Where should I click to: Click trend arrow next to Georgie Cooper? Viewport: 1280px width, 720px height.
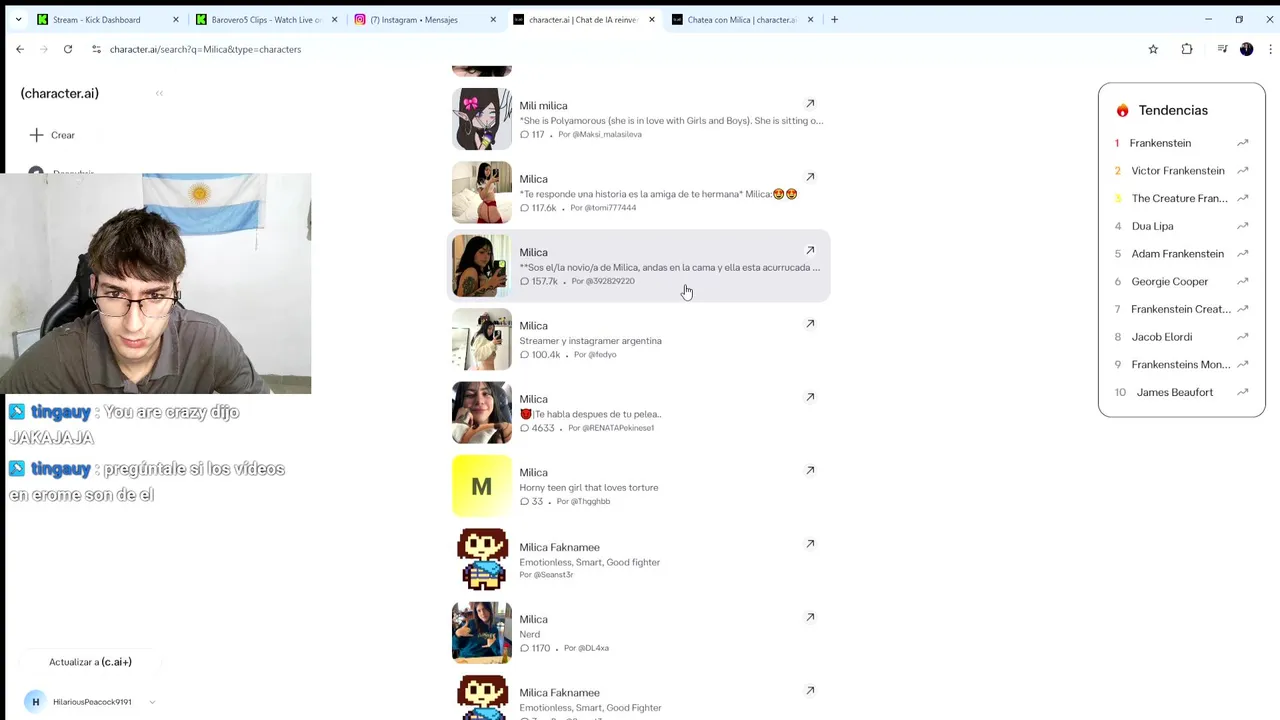(1242, 282)
